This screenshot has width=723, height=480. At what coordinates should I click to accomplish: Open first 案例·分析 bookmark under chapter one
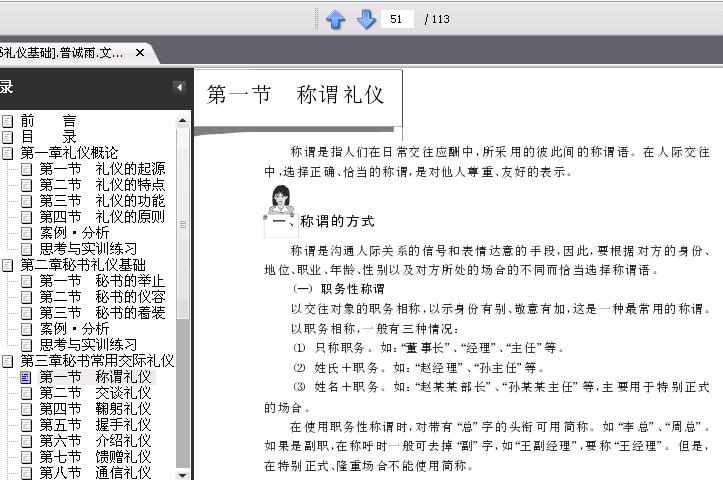[x=74, y=233]
